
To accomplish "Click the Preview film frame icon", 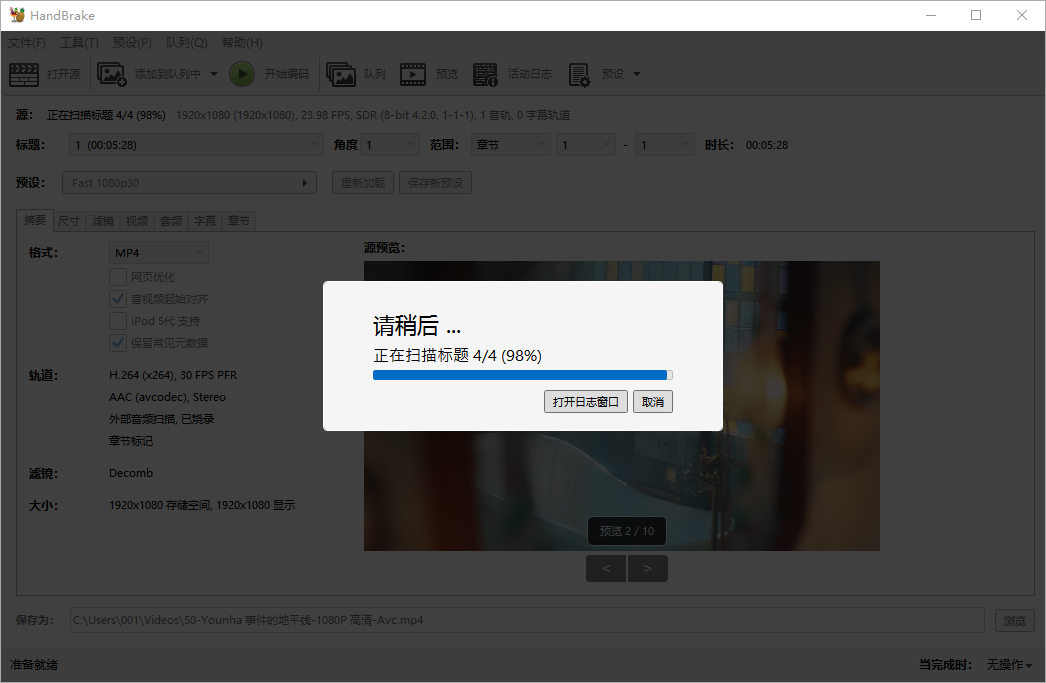I will pos(413,74).
